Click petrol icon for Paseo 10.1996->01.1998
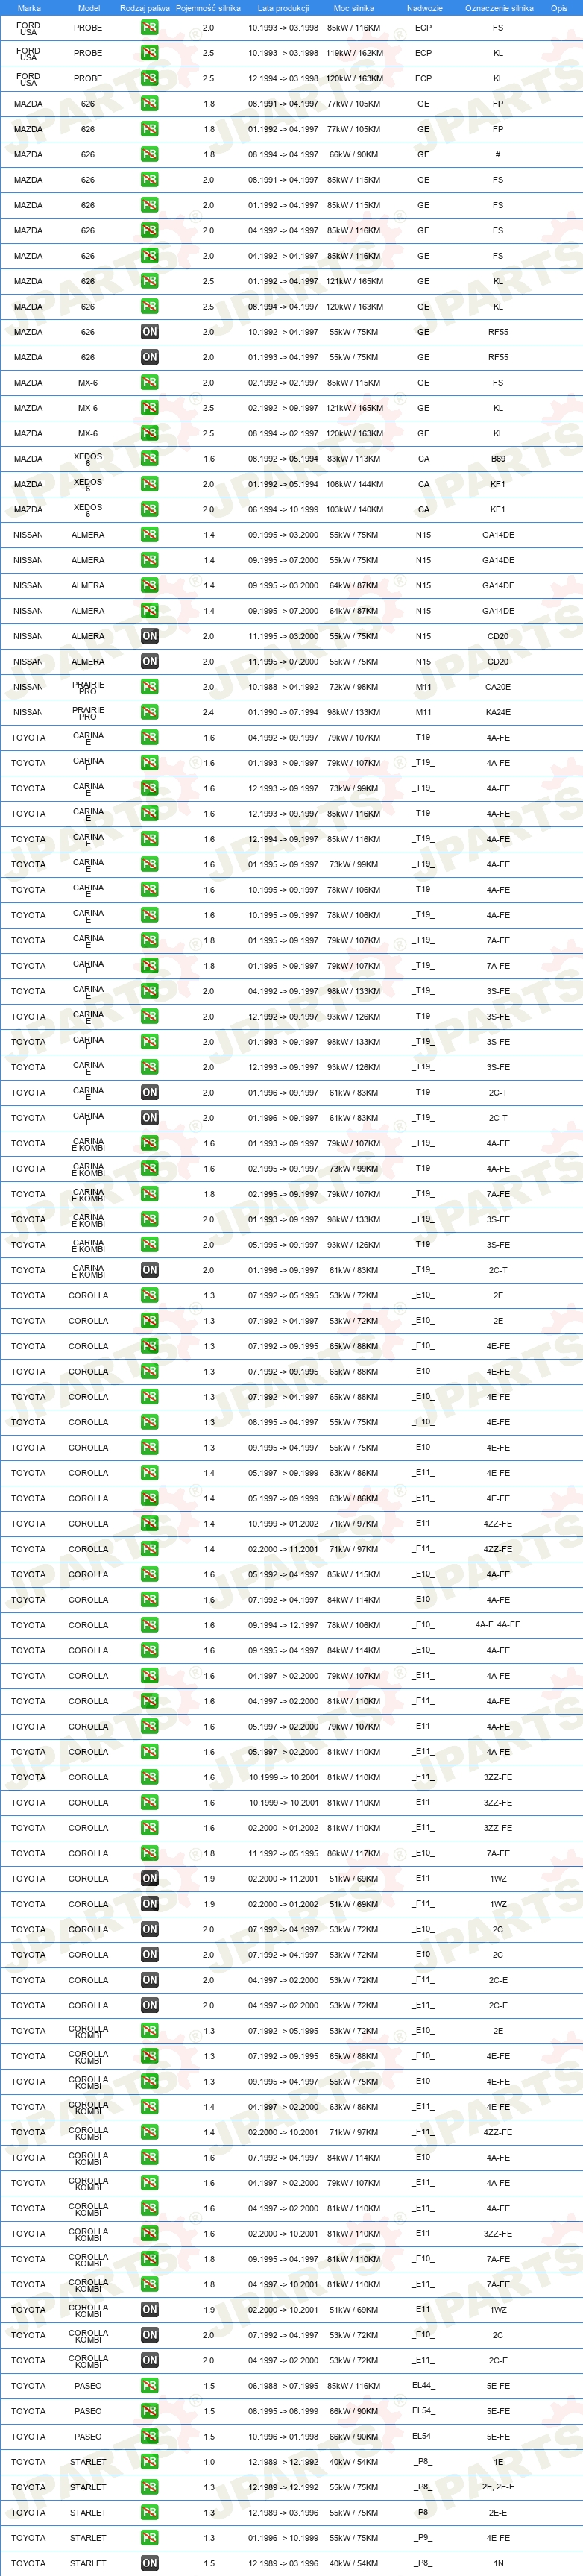583x2576 pixels. [149, 2436]
